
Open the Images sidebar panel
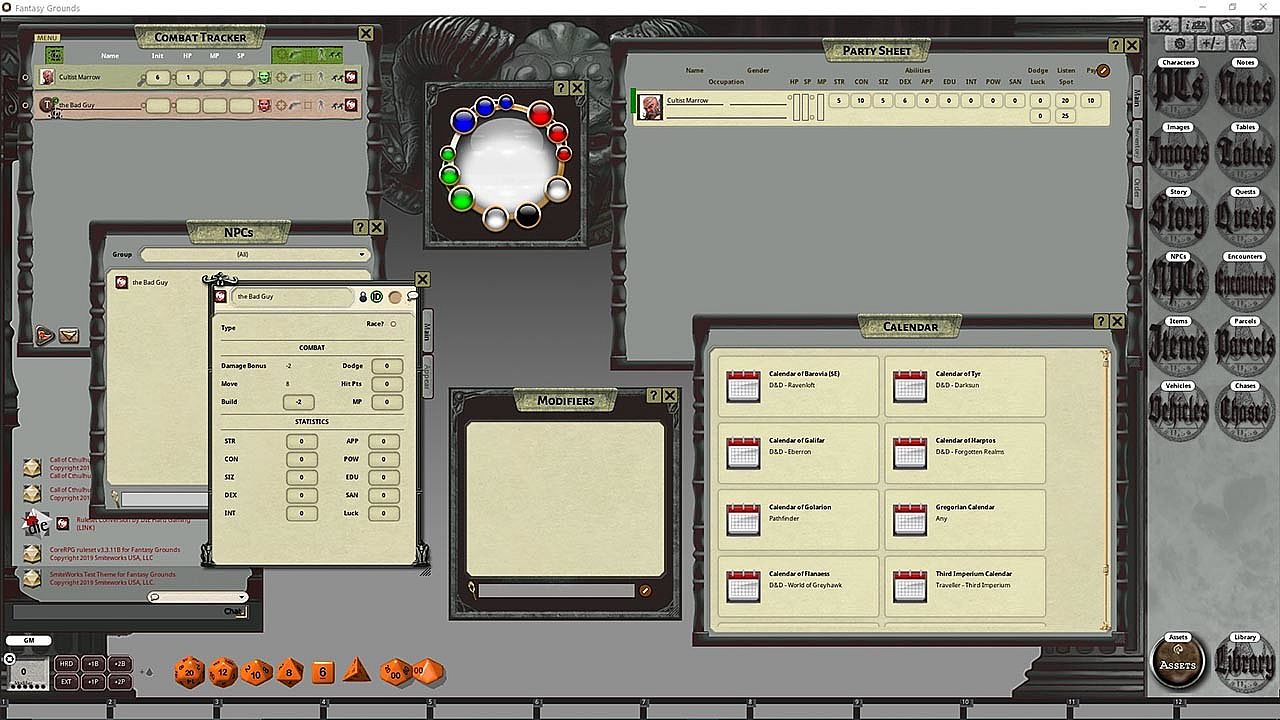(1178, 152)
